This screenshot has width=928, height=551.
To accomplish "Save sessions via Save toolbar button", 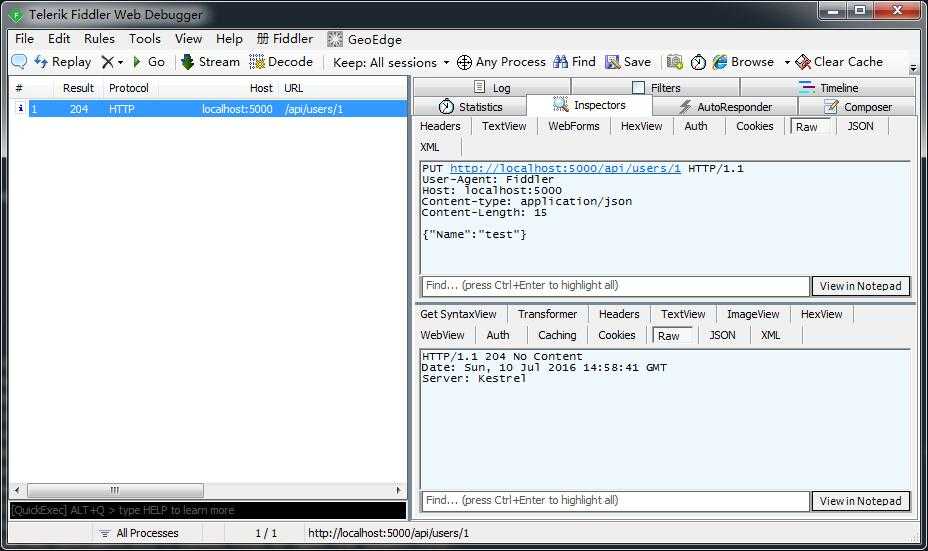I will (x=628, y=62).
